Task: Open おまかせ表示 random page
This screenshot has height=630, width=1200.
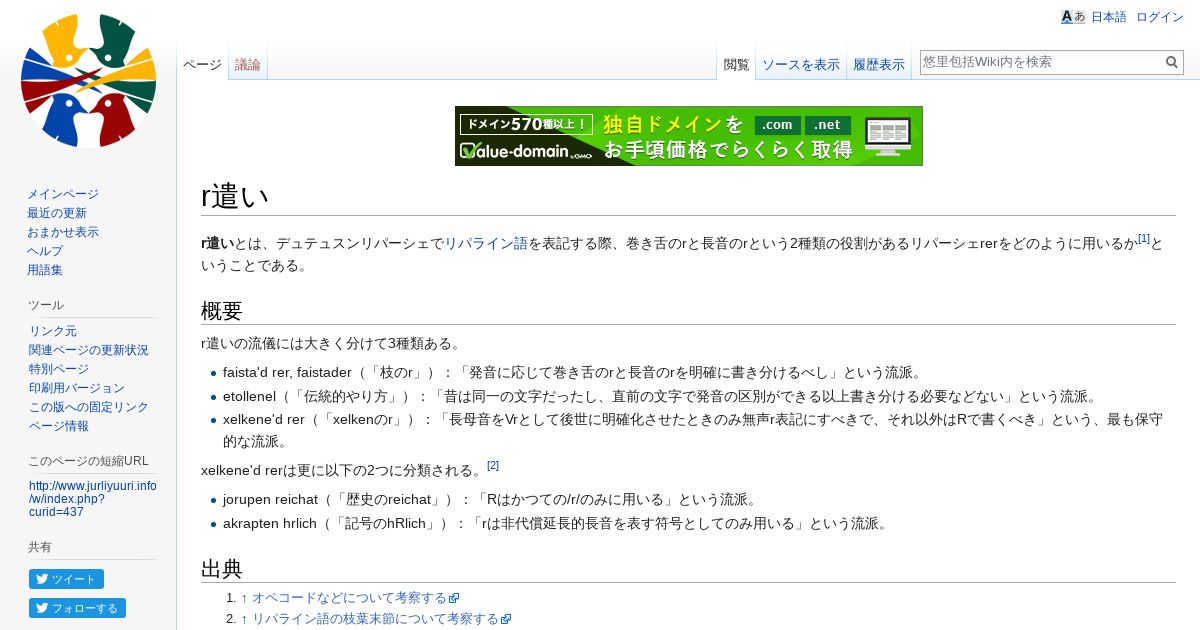Action: pos(63,232)
